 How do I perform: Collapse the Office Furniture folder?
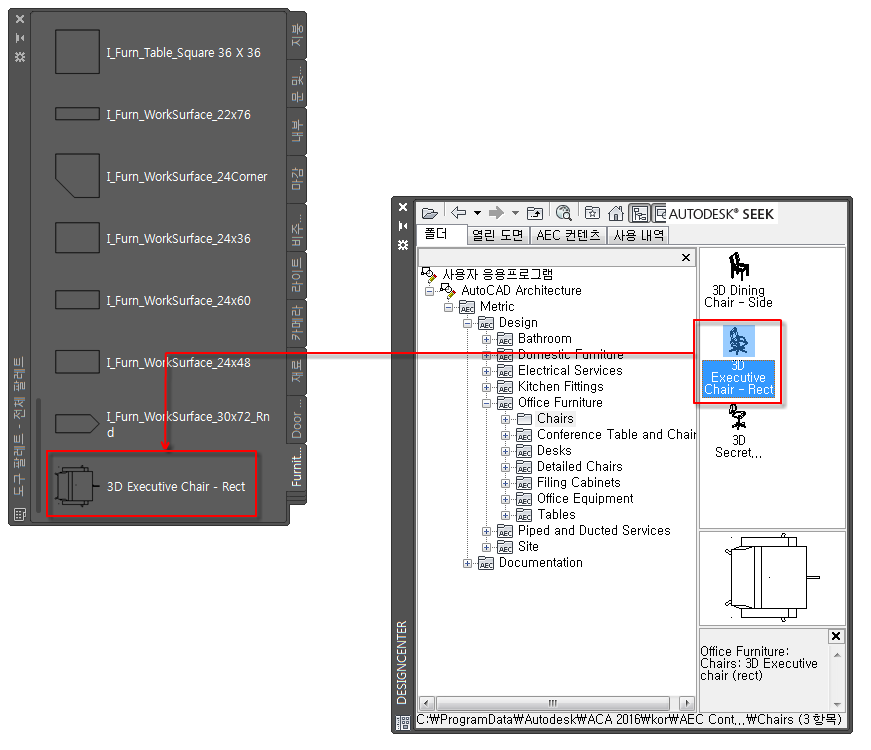point(487,403)
